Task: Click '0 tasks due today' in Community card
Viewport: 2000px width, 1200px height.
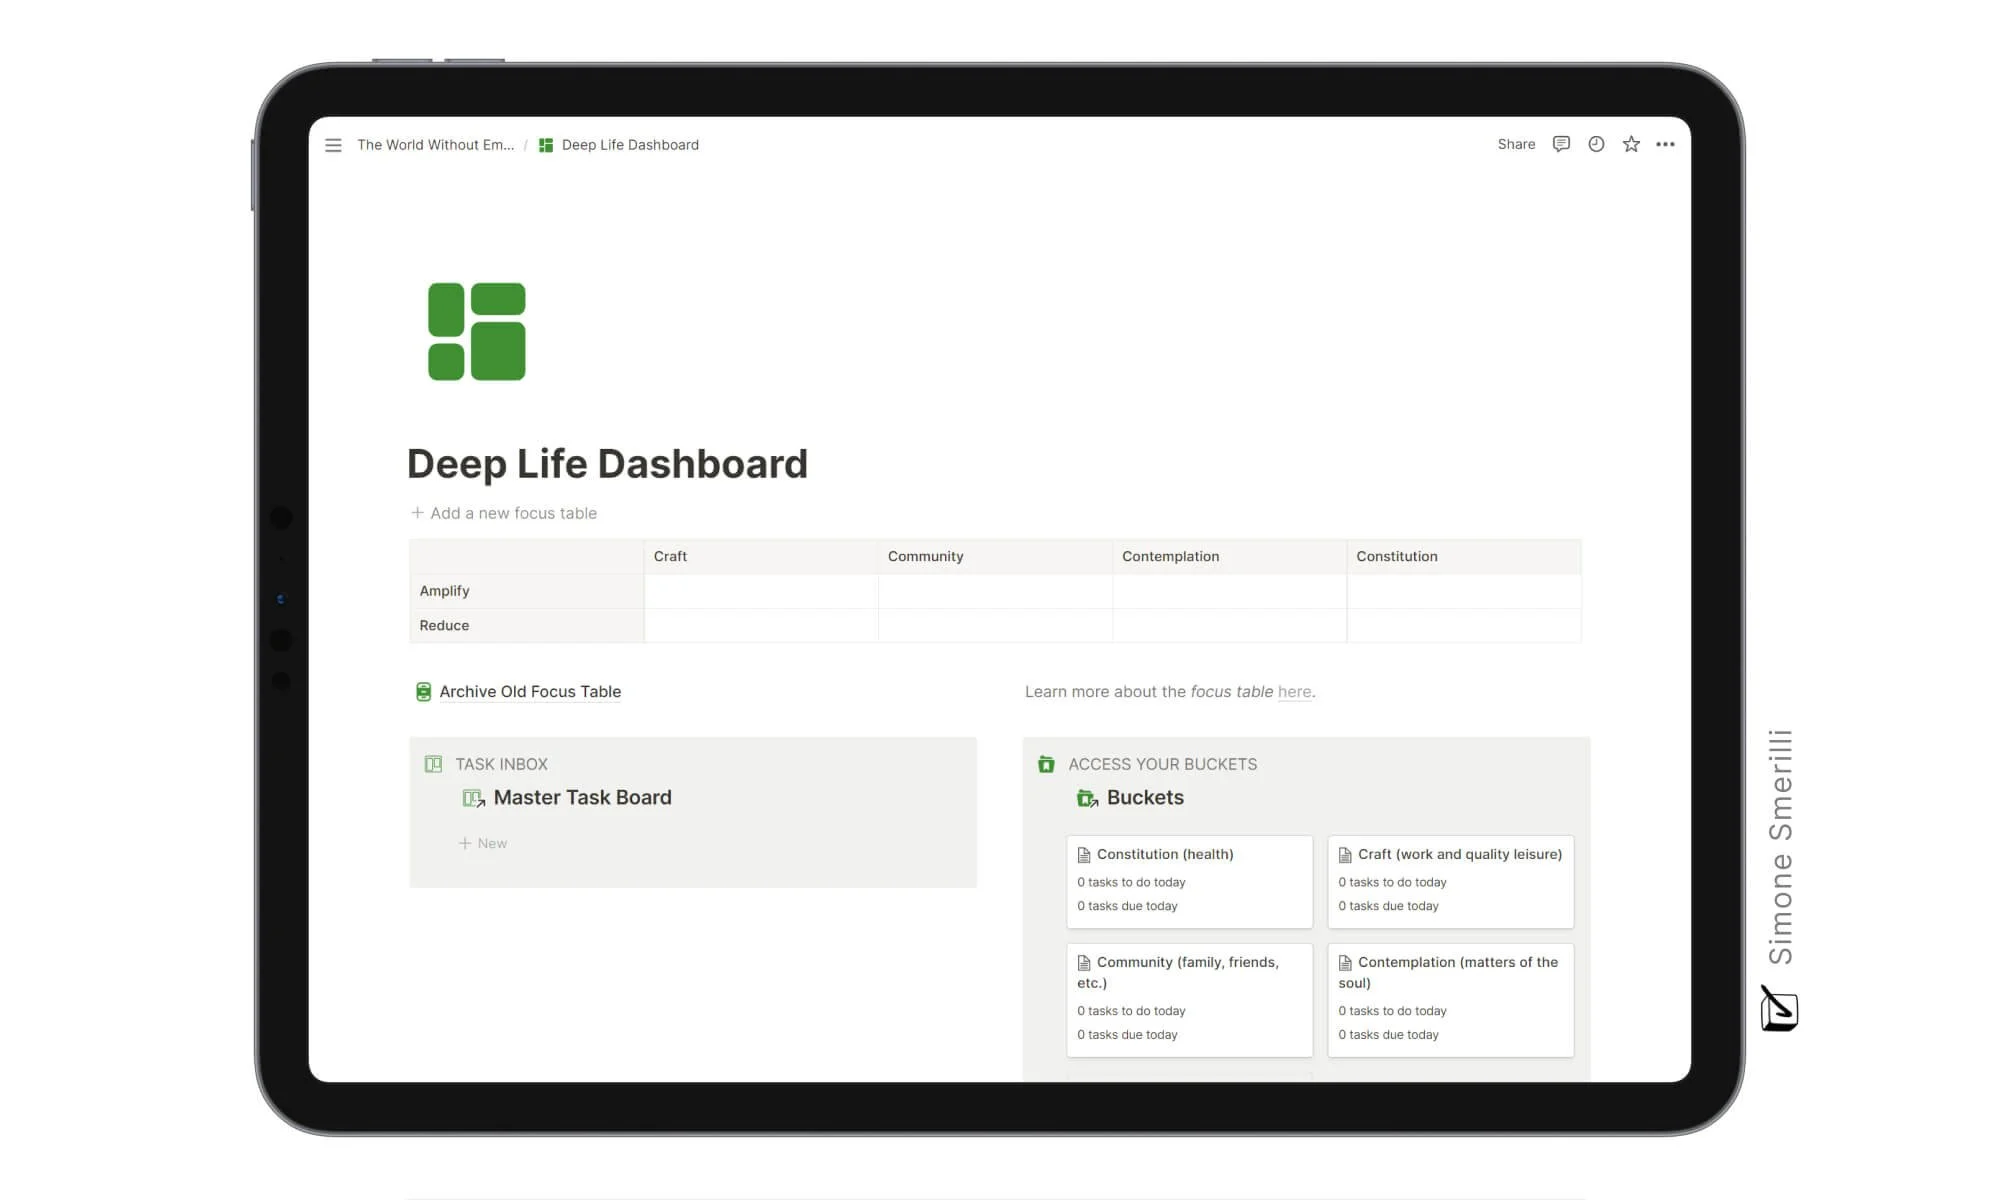Action: tap(1127, 1035)
